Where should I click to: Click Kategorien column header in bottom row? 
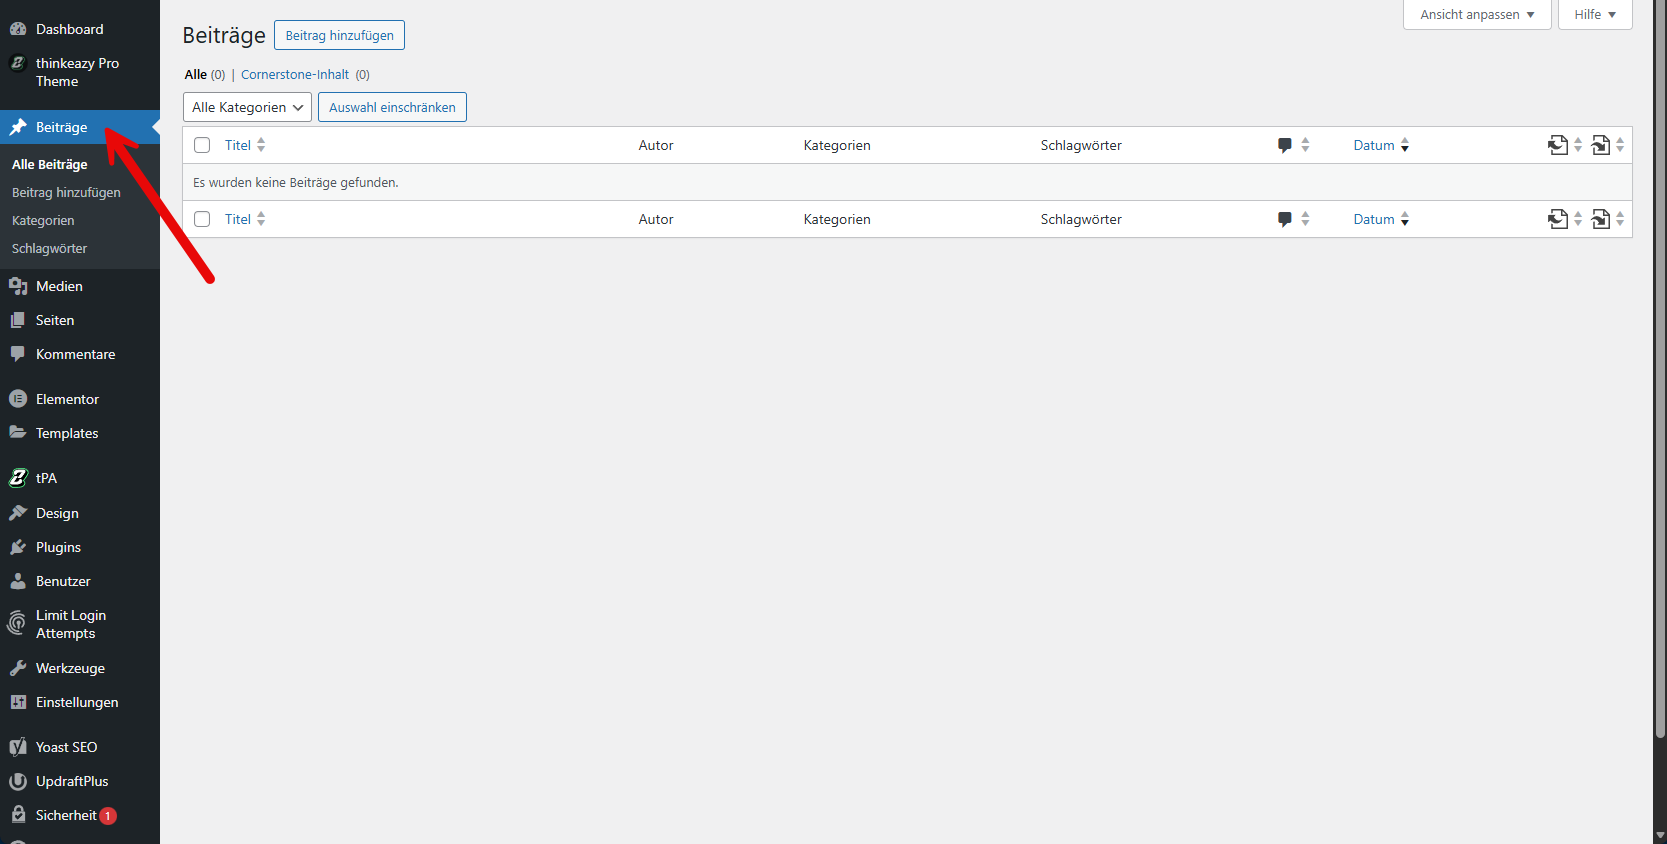pos(837,219)
